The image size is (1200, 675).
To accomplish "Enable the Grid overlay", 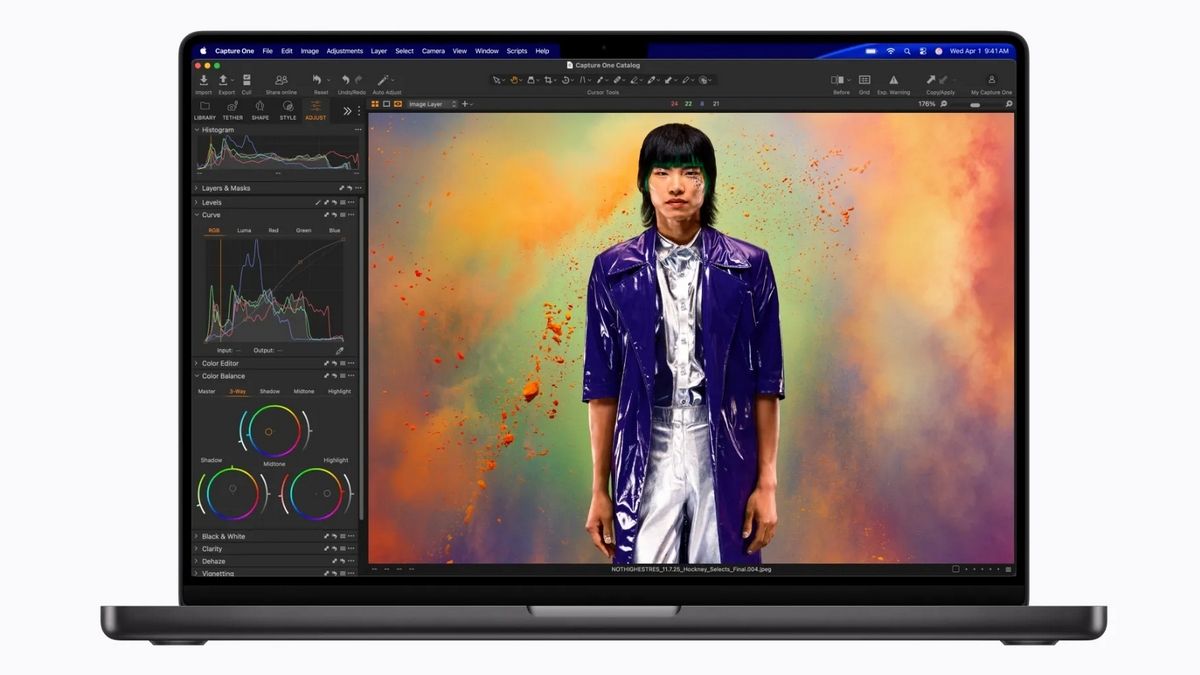I will [x=864, y=78].
